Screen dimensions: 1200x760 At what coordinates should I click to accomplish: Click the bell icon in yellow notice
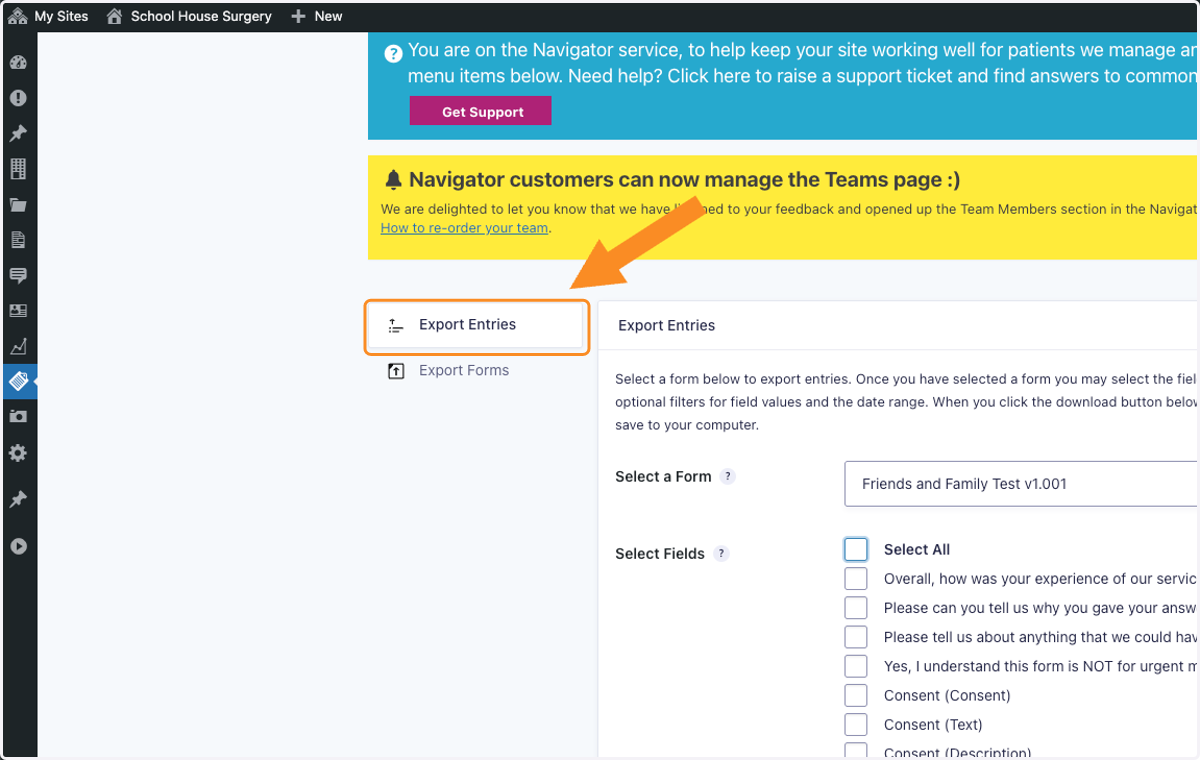[393, 180]
